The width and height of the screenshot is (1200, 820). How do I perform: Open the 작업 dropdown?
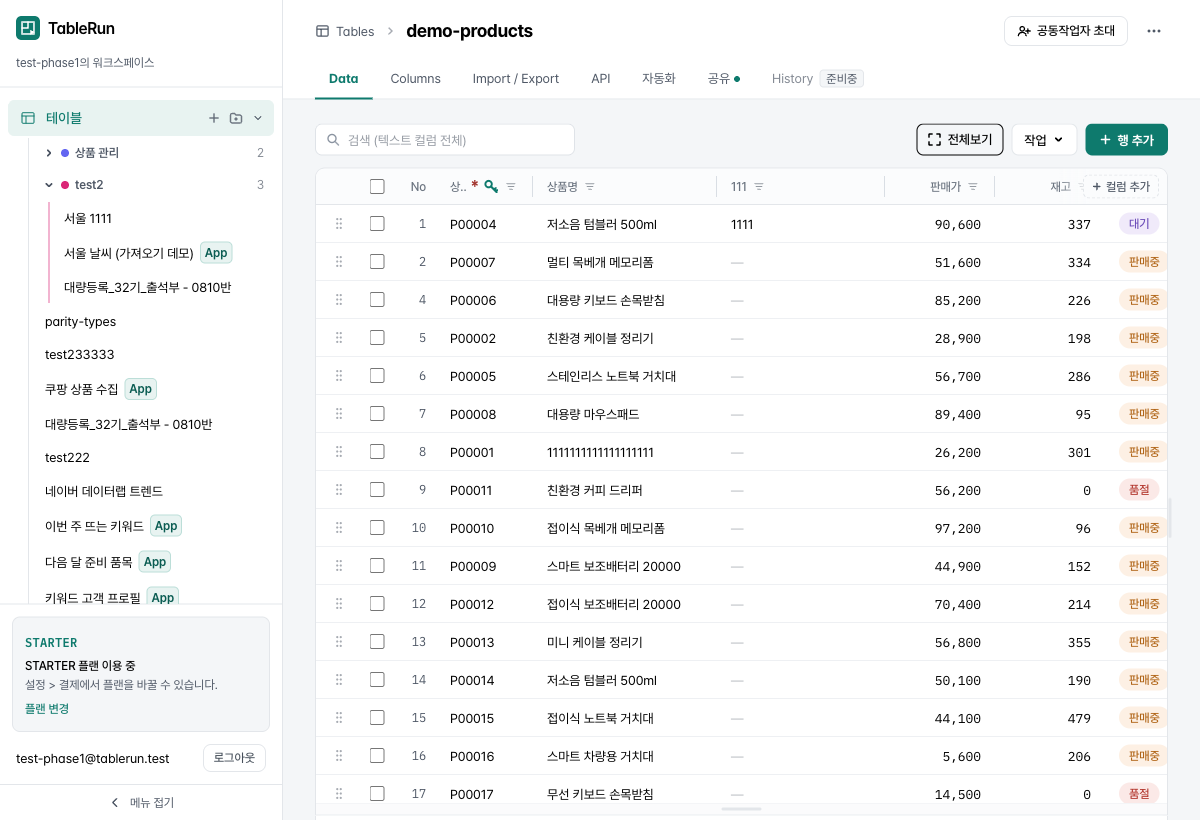click(1044, 140)
